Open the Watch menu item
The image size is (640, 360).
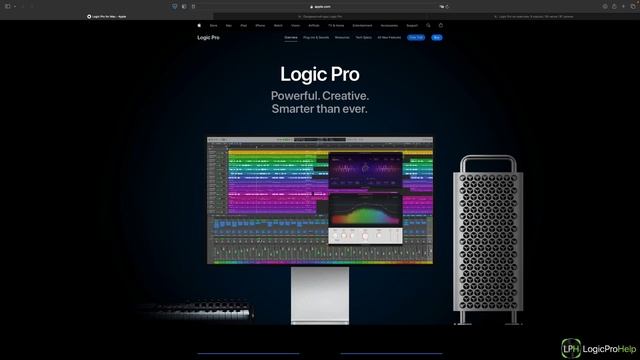tap(278, 25)
